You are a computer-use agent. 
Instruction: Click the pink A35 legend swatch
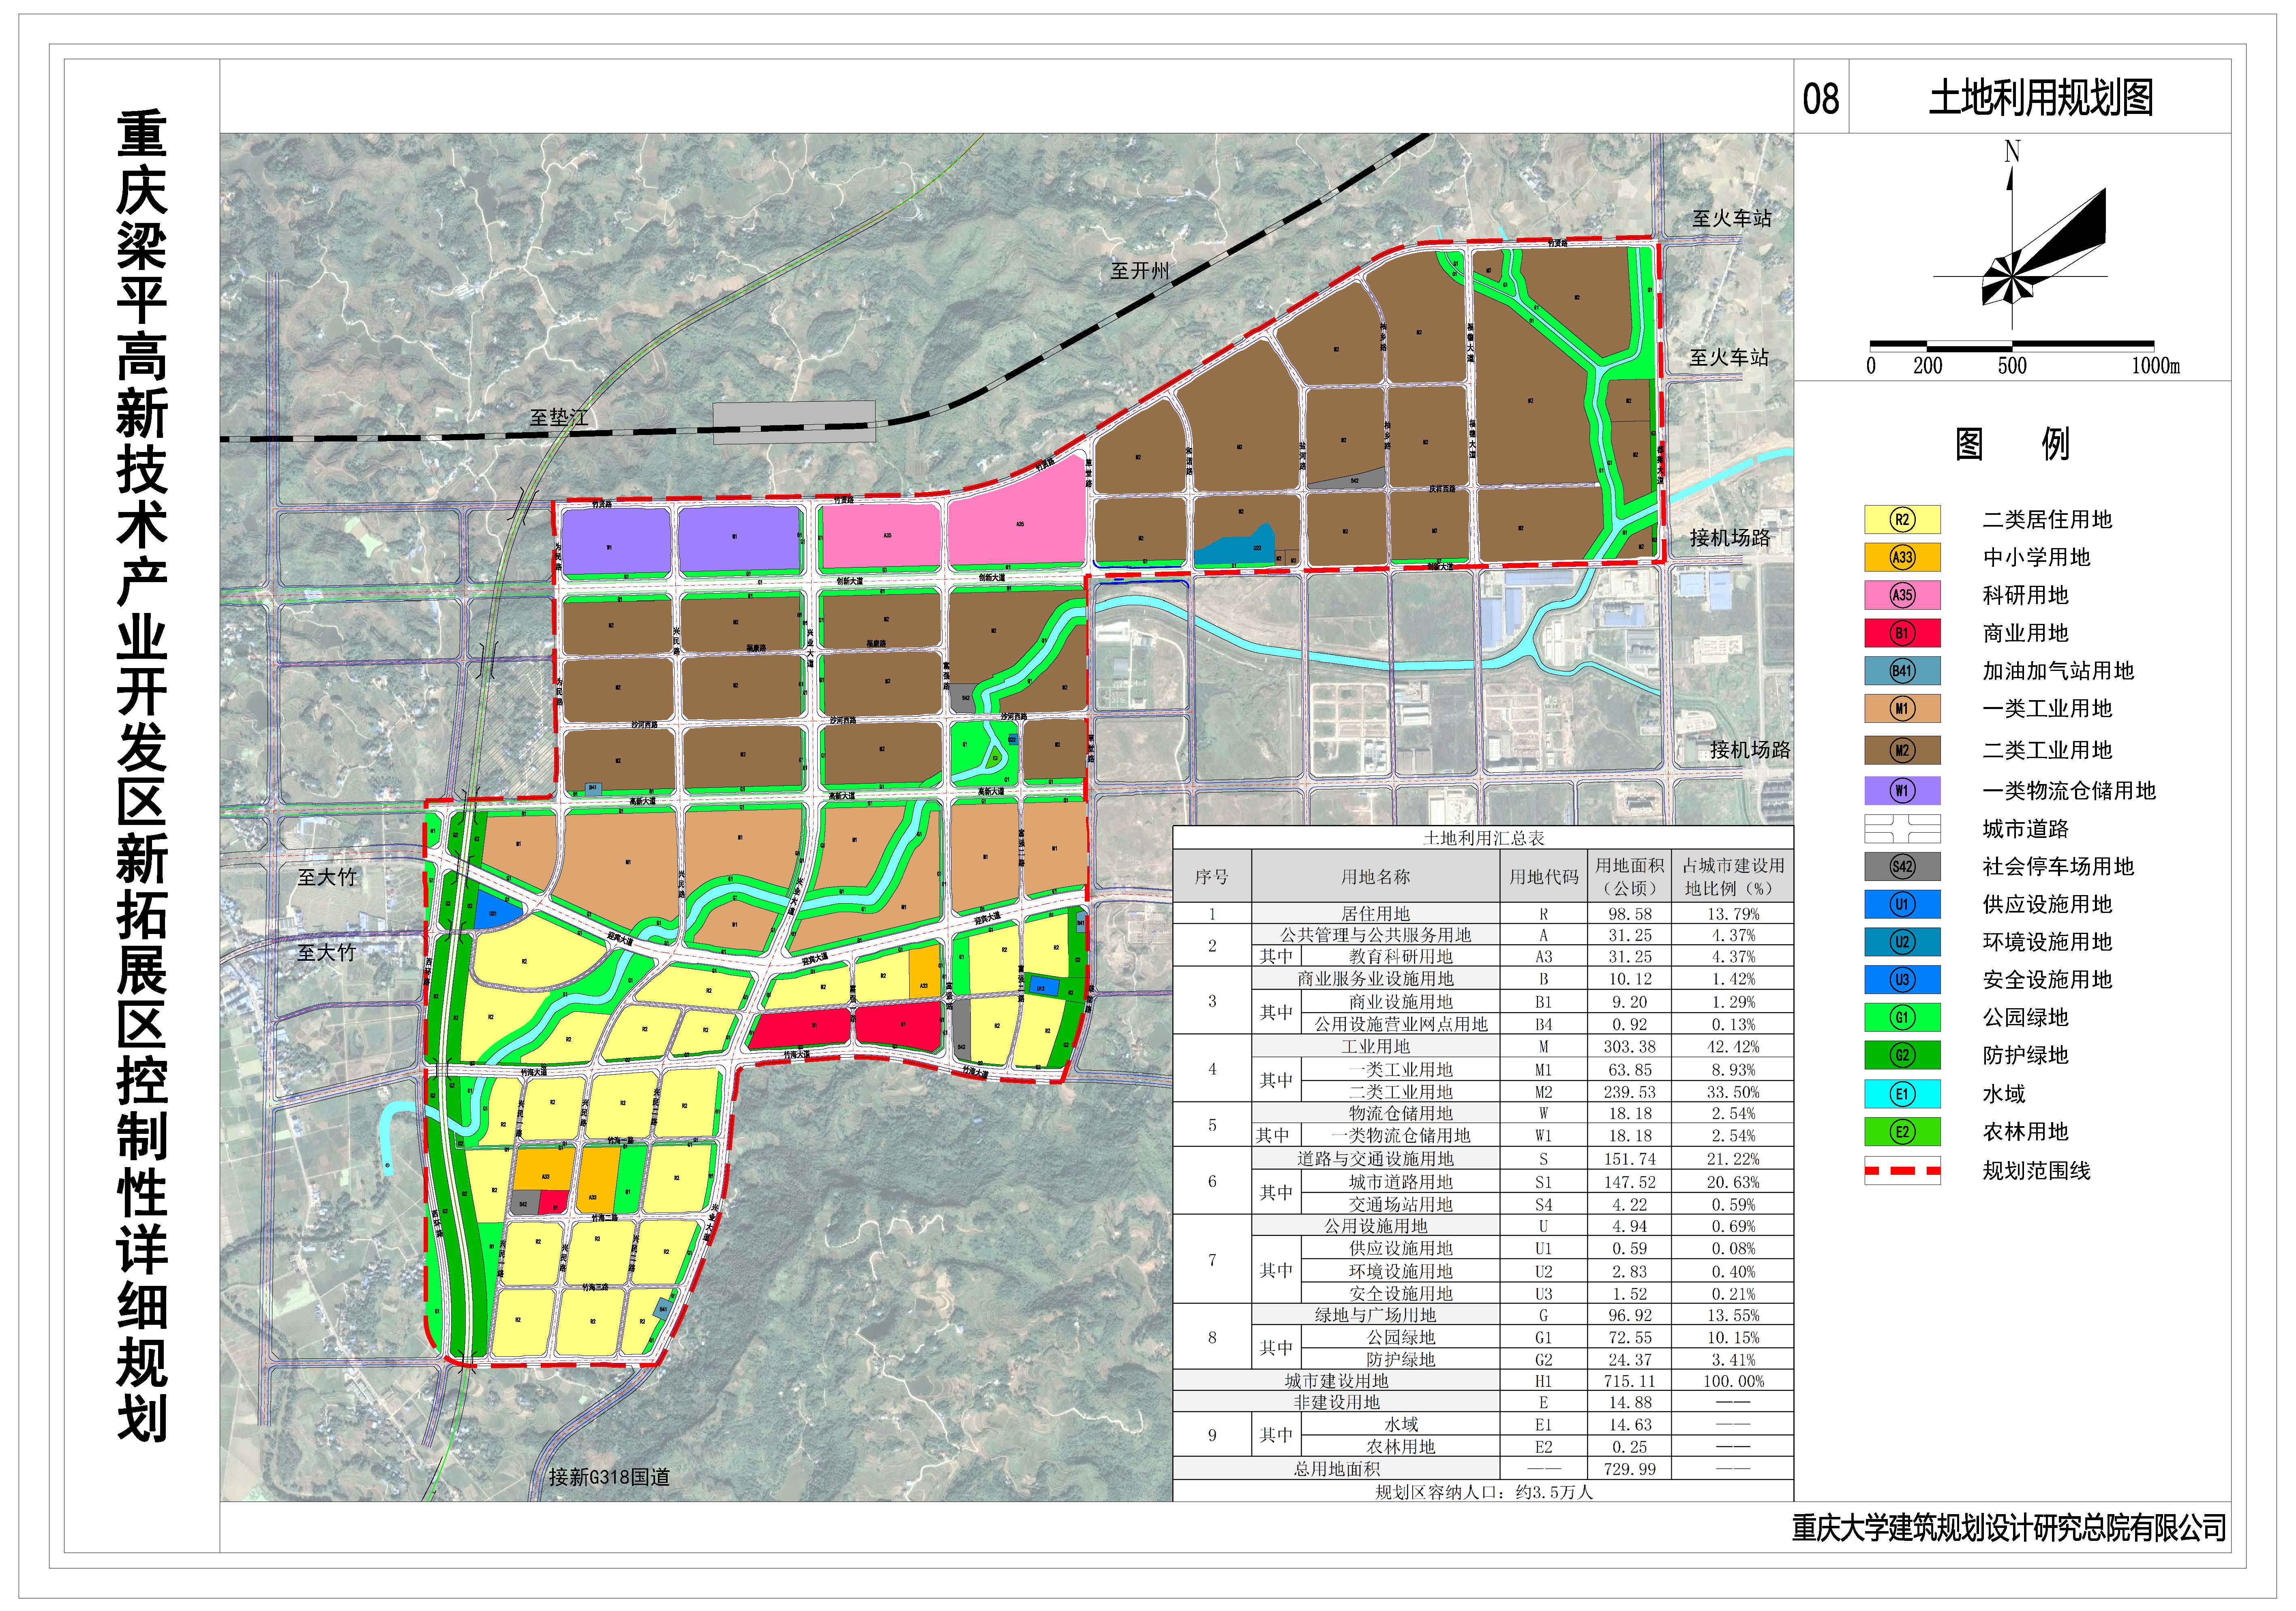(x=1901, y=595)
